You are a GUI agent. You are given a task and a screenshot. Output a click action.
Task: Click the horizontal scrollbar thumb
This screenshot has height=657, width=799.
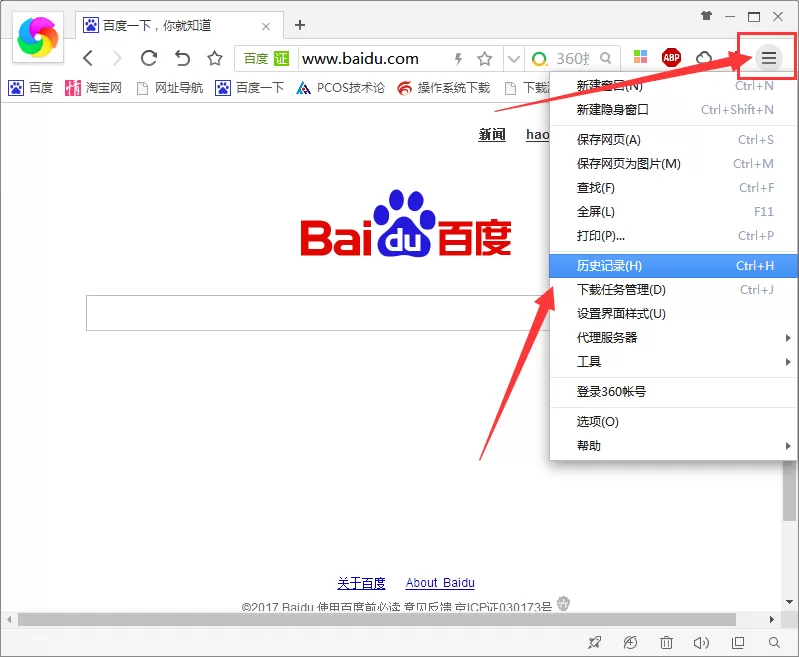[x=377, y=619]
